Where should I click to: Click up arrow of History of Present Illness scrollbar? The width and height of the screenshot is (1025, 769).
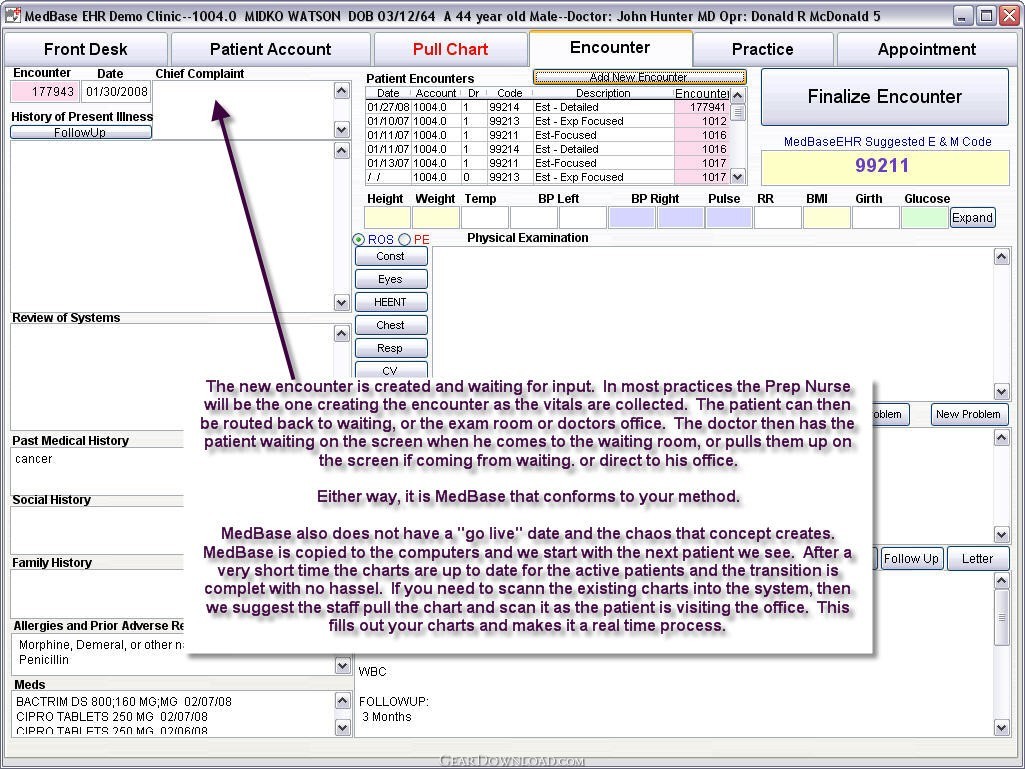[x=342, y=150]
